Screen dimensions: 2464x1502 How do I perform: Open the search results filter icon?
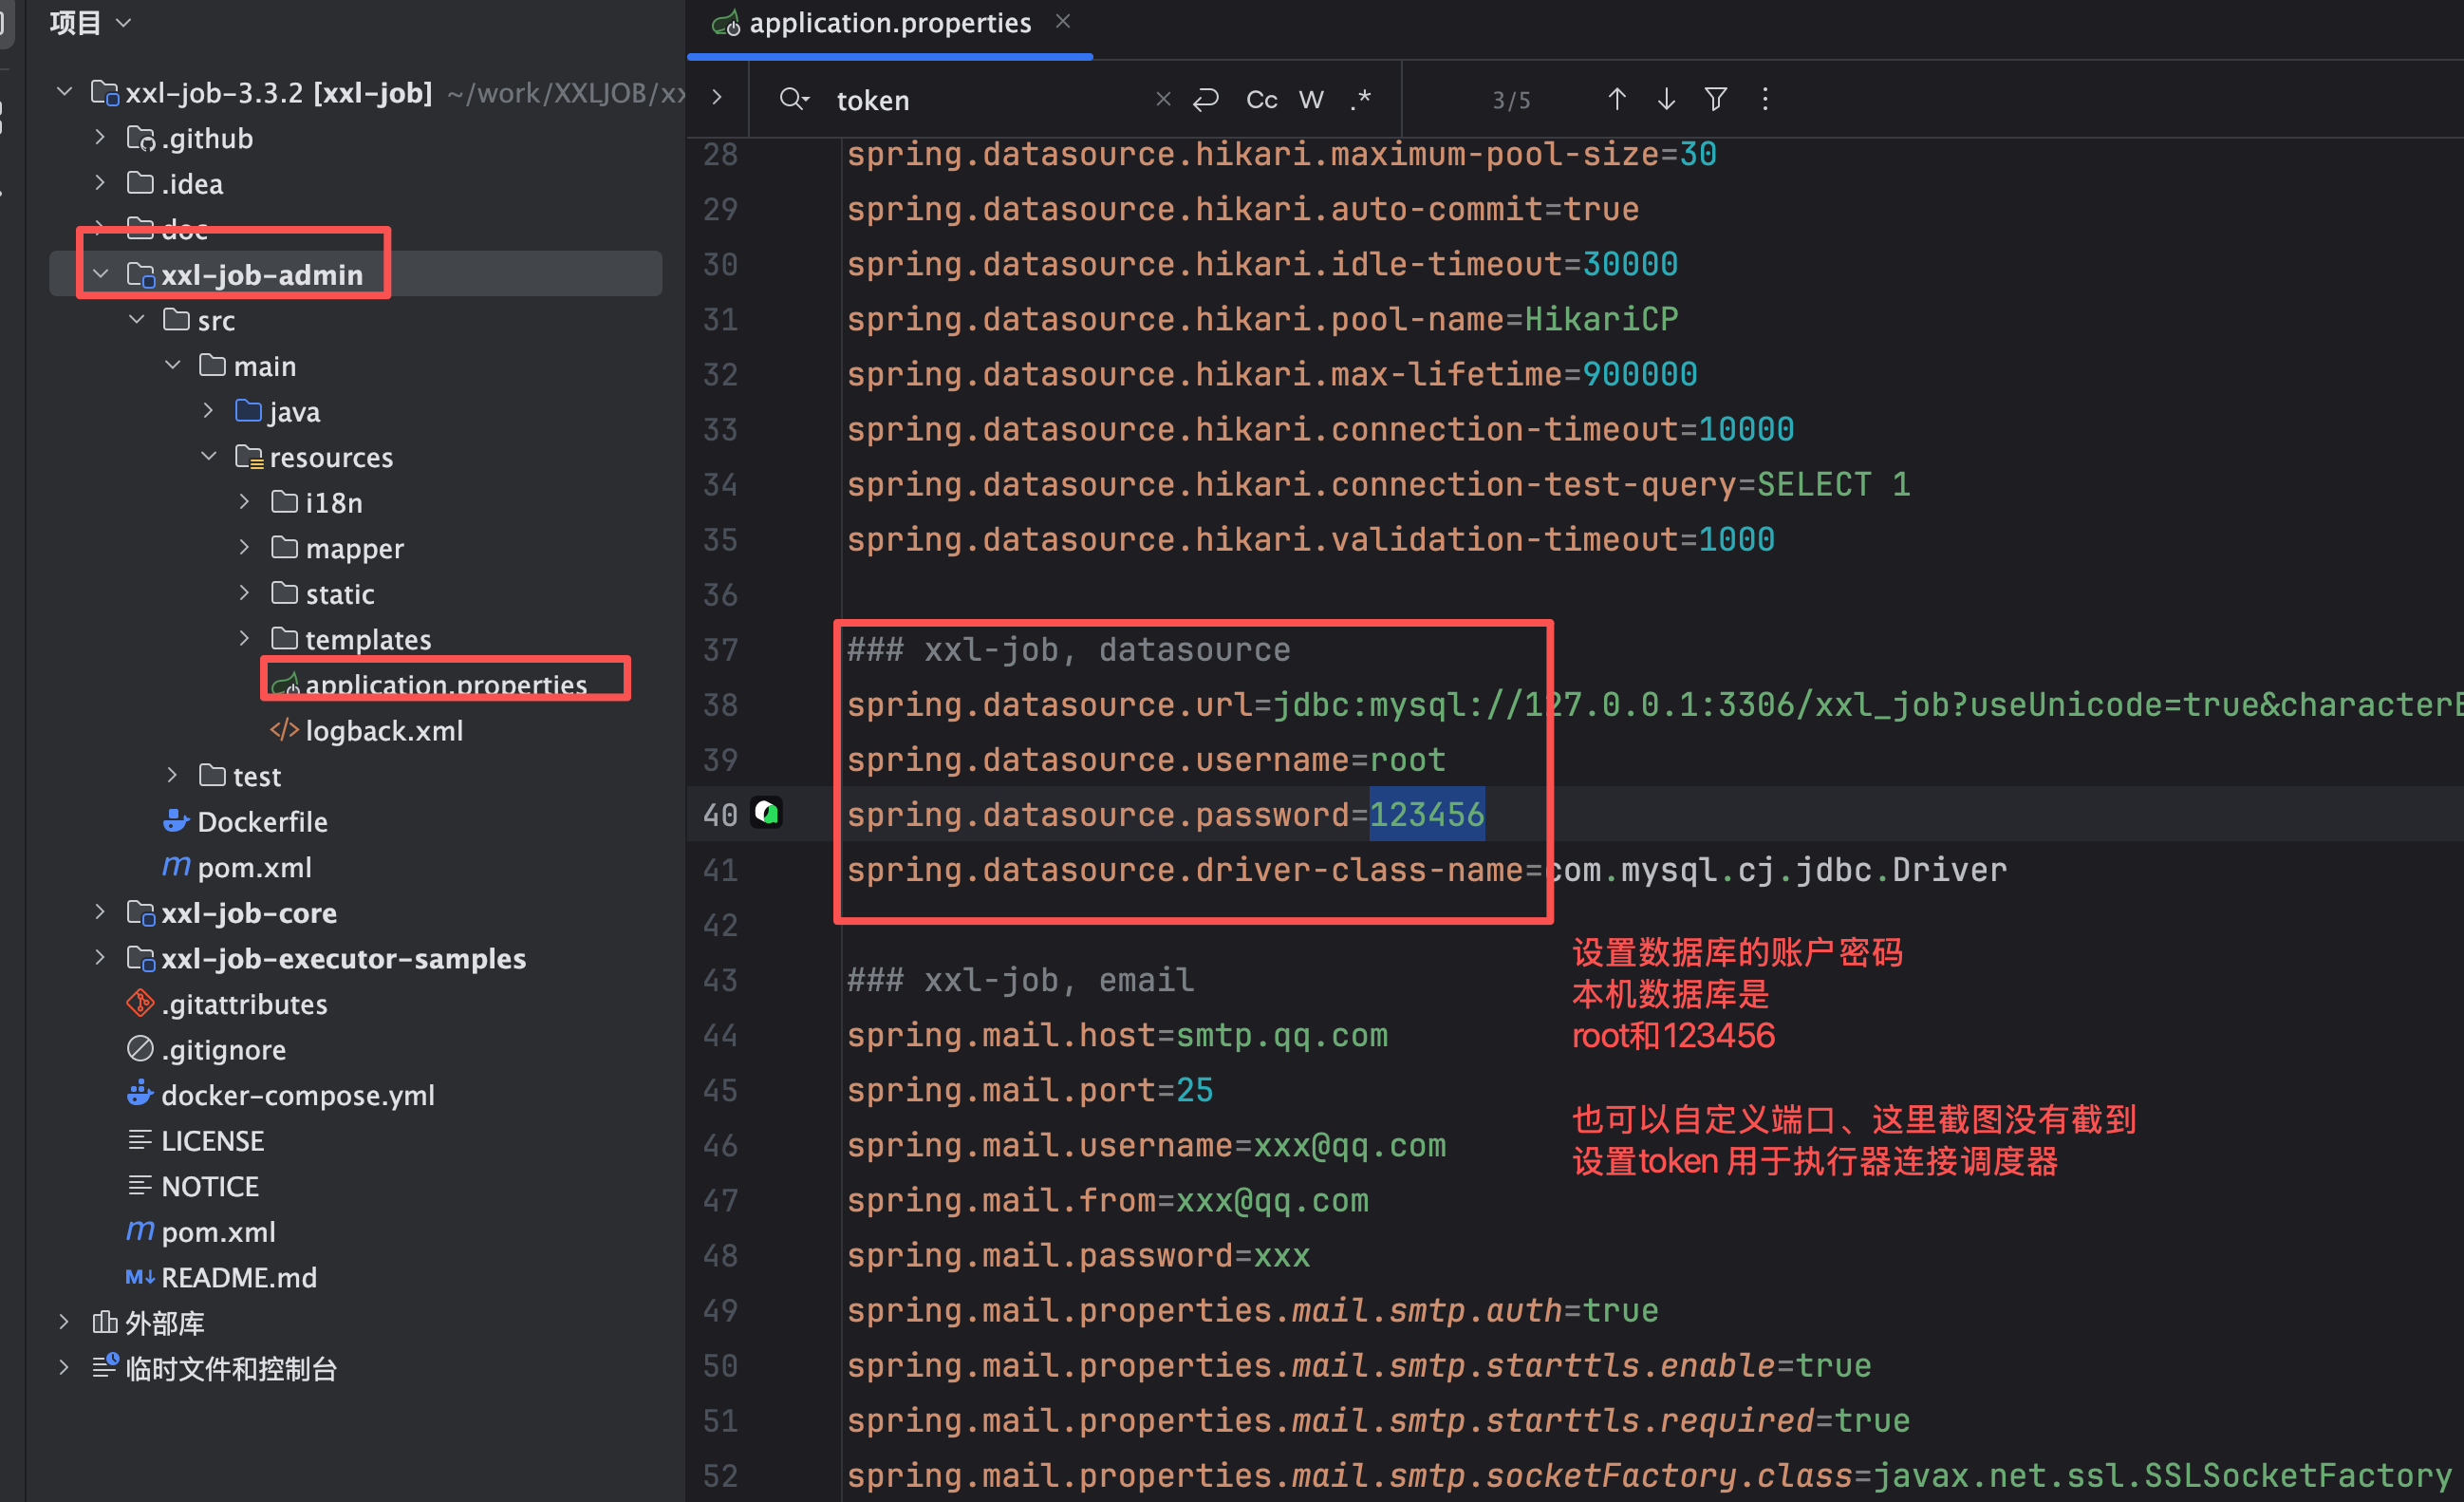pos(1715,99)
